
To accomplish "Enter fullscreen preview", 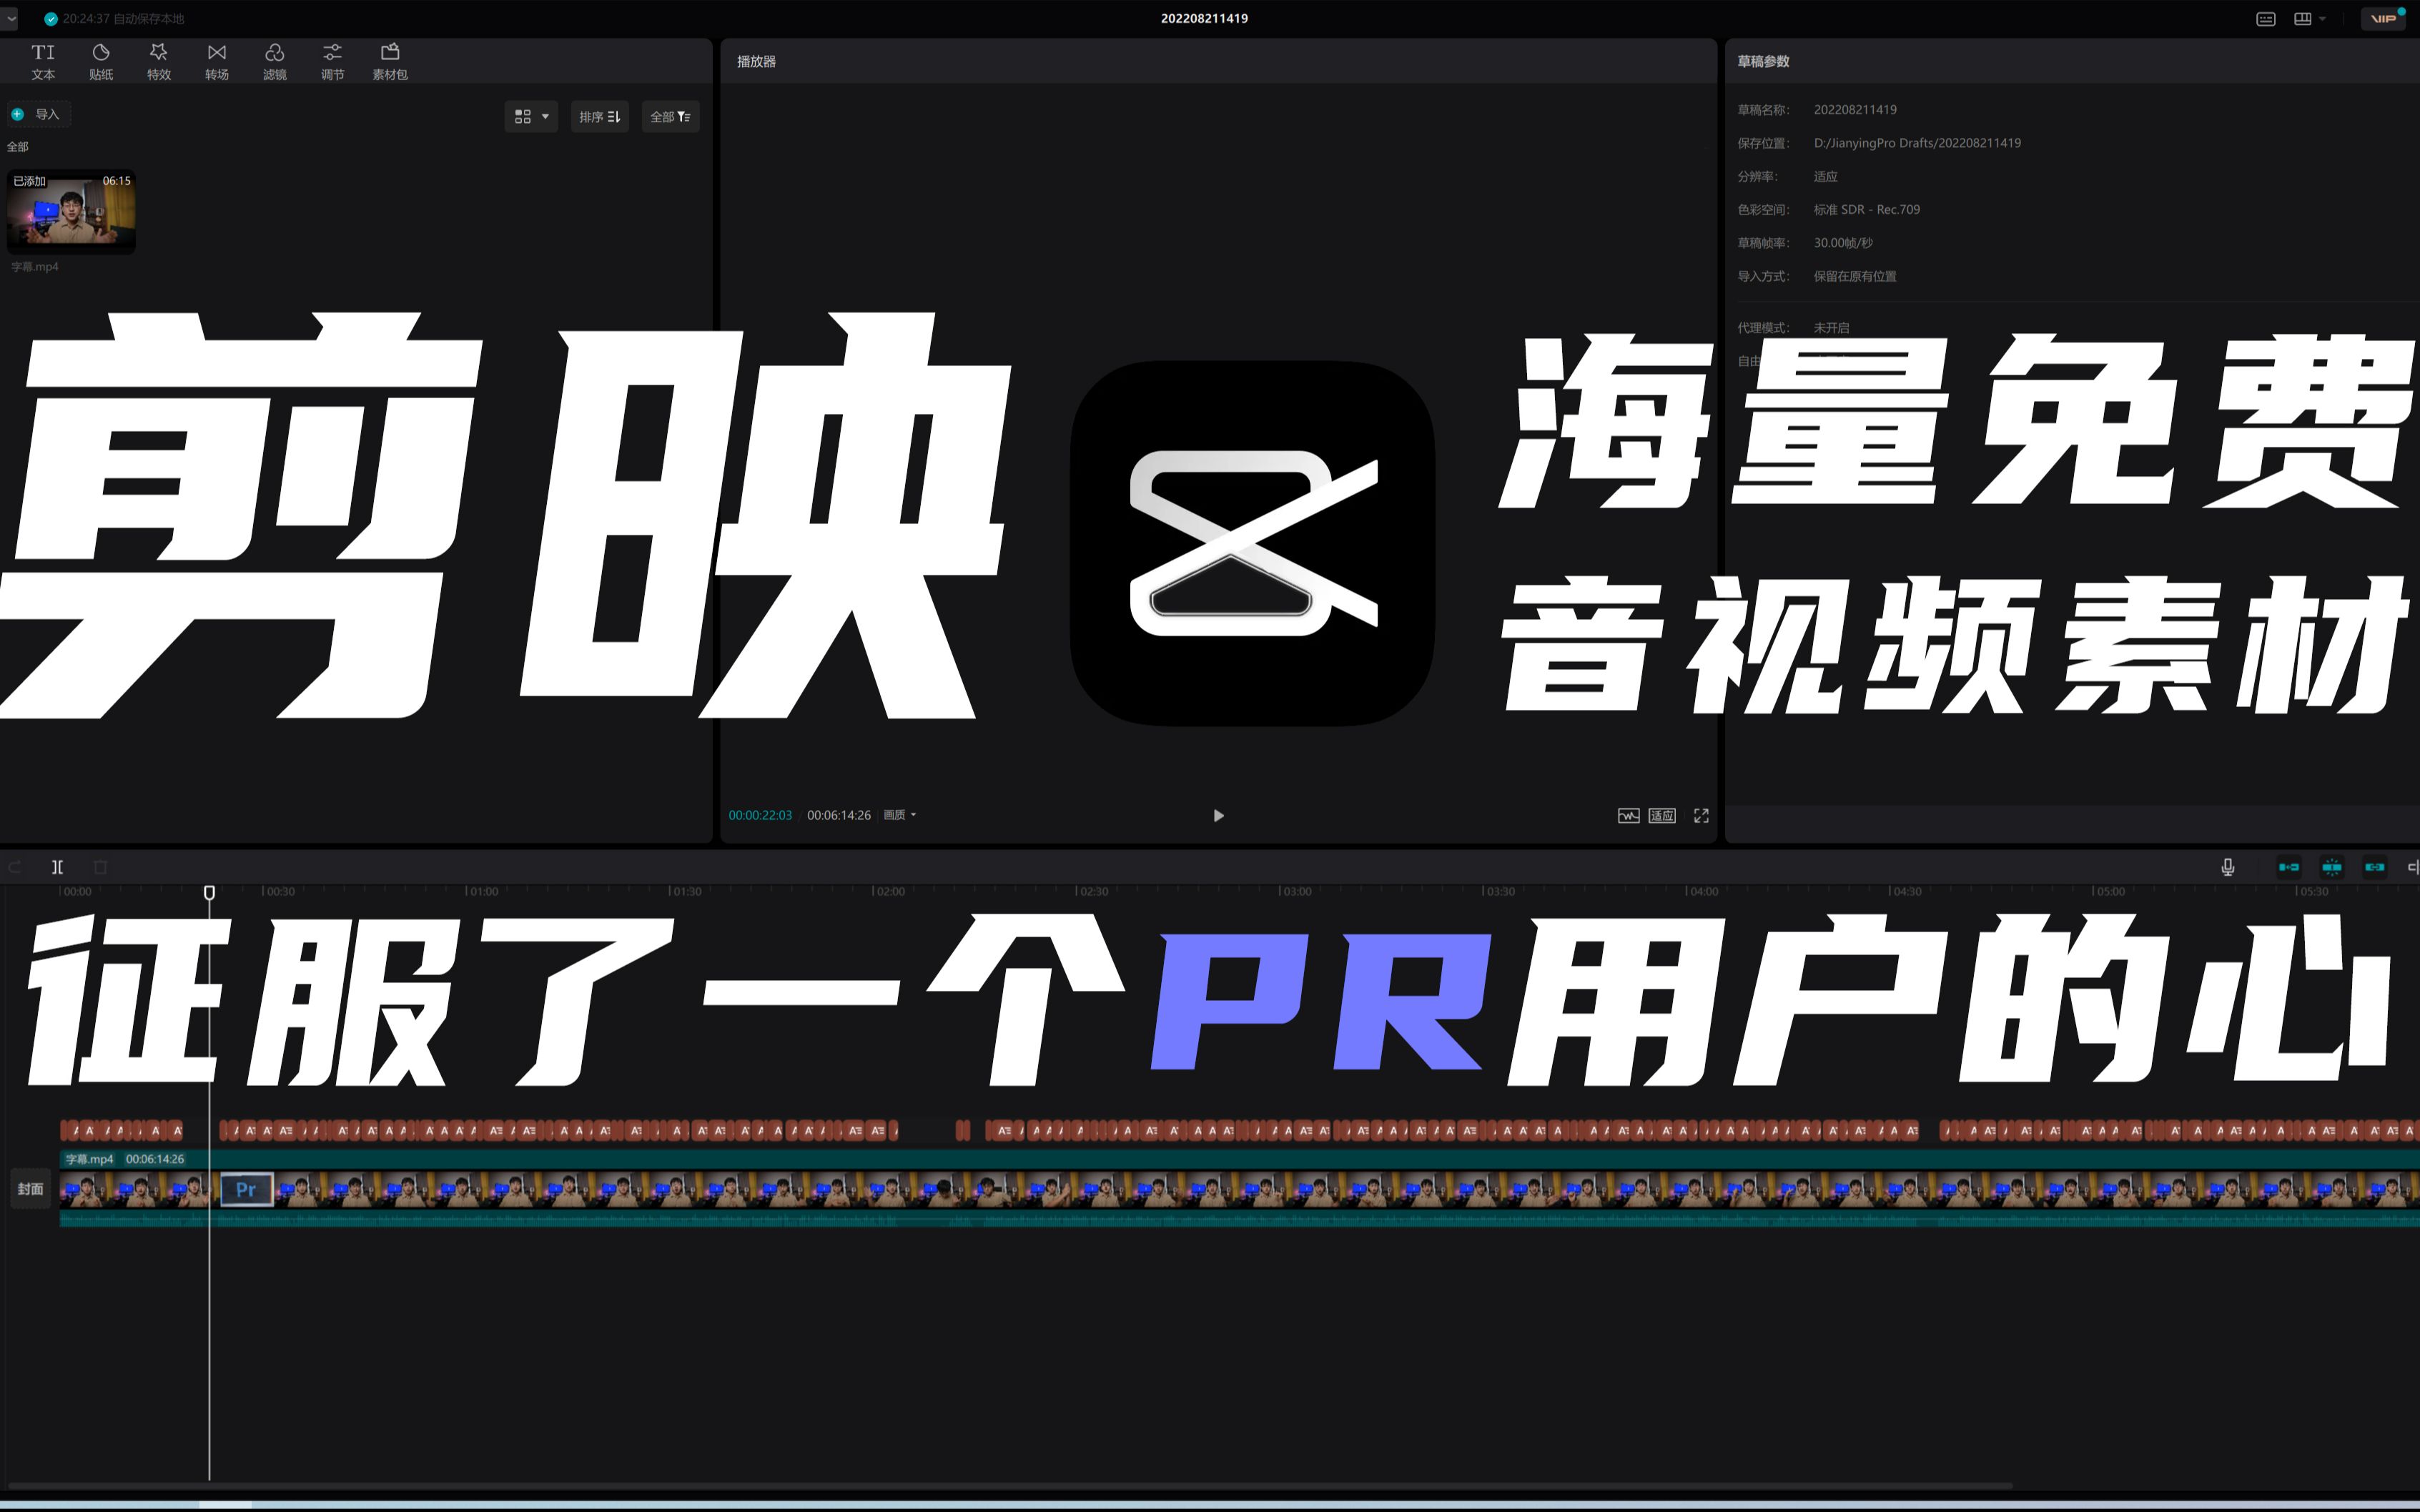I will coord(1701,816).
